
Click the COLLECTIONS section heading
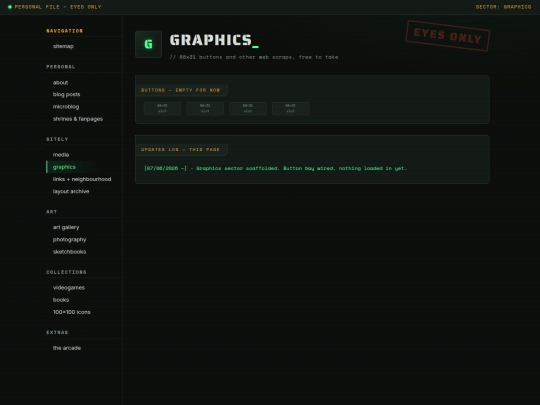pyautogui.click(x=66, y=272)
